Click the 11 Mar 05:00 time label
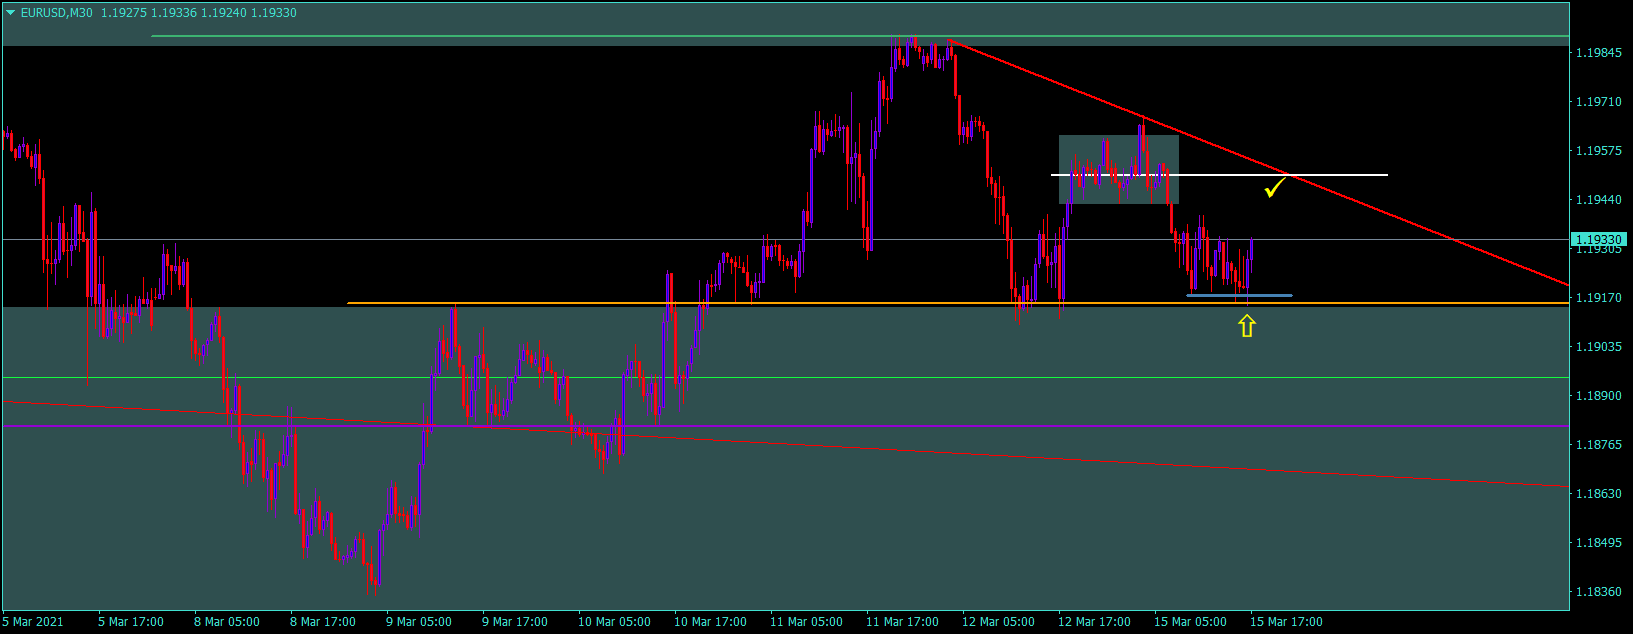The width and height of the screenshot is (1633, 634). click(x=806, y=622)
